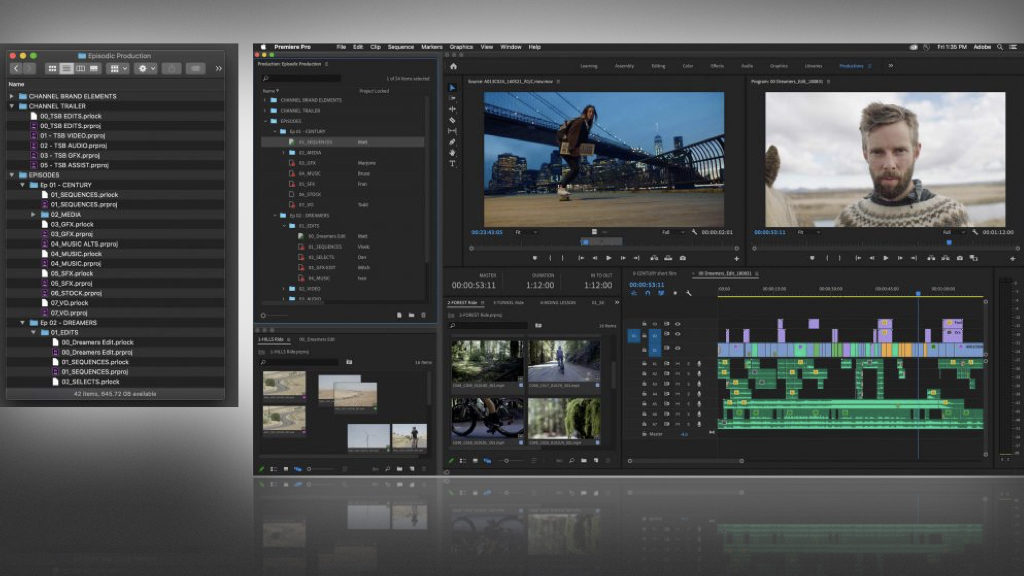Image resolution: width=1024 pixels, height=576 pixels.
Task: Toggle V1 track output eye icon
Action: pyautogui.click(x=677, y=350)
